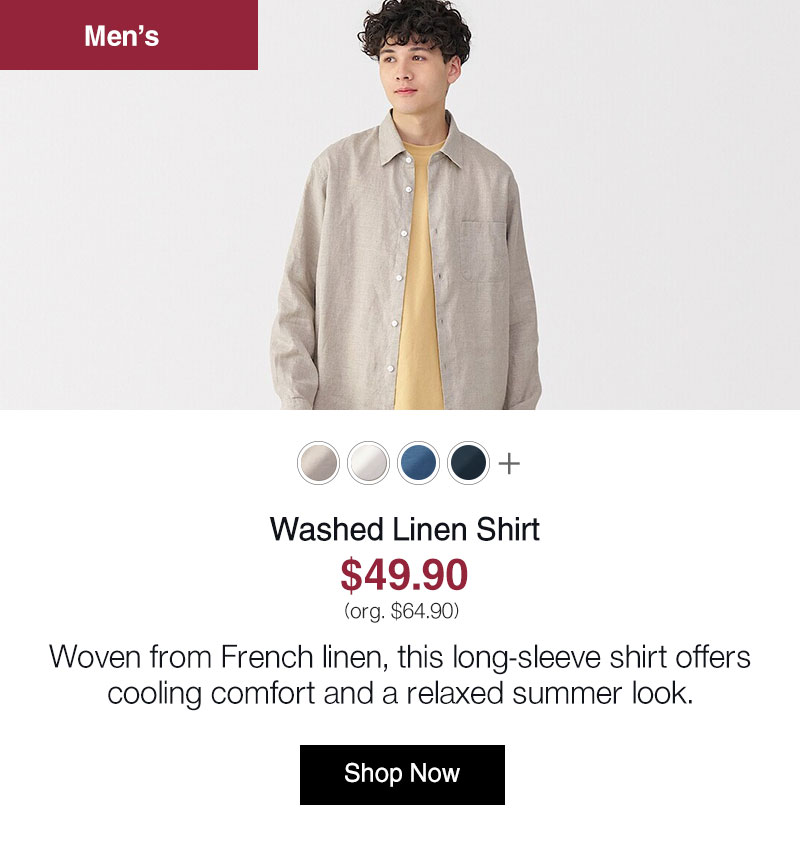Viewport: 800px width, 859px height.
Task: Click the model's face in the photo
Action: 412,71
